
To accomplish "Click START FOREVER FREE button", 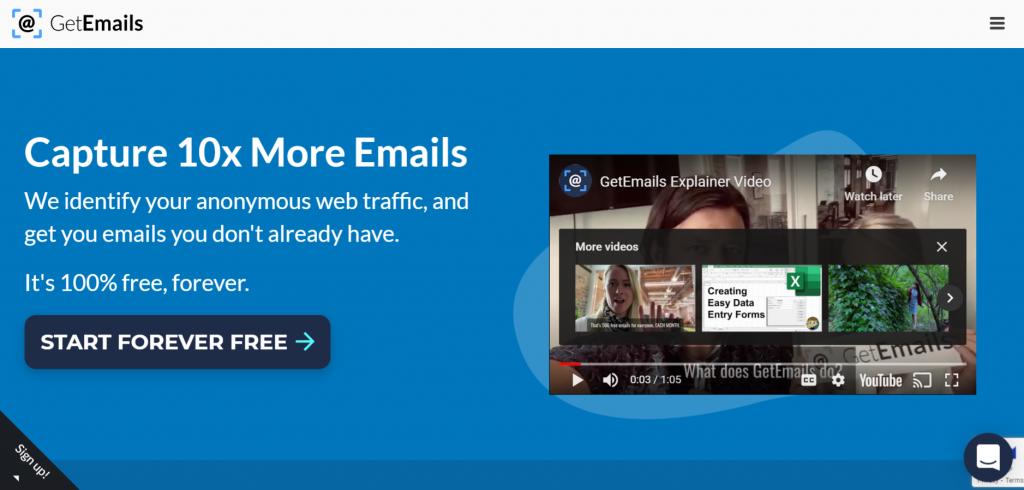I will pos(178,342).
